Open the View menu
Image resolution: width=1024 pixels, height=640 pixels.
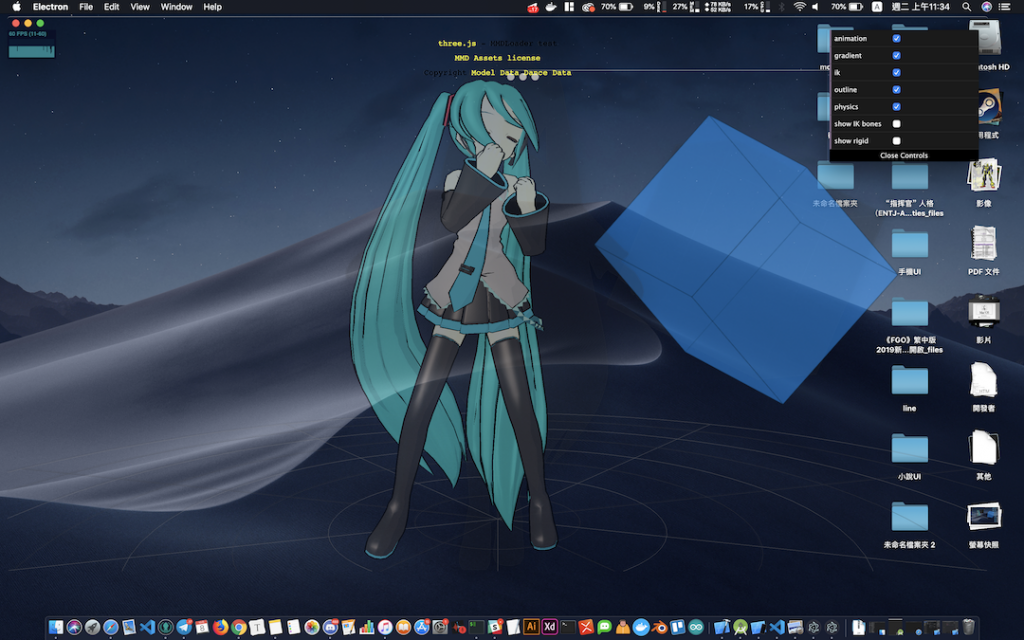[x=140, y=7]
